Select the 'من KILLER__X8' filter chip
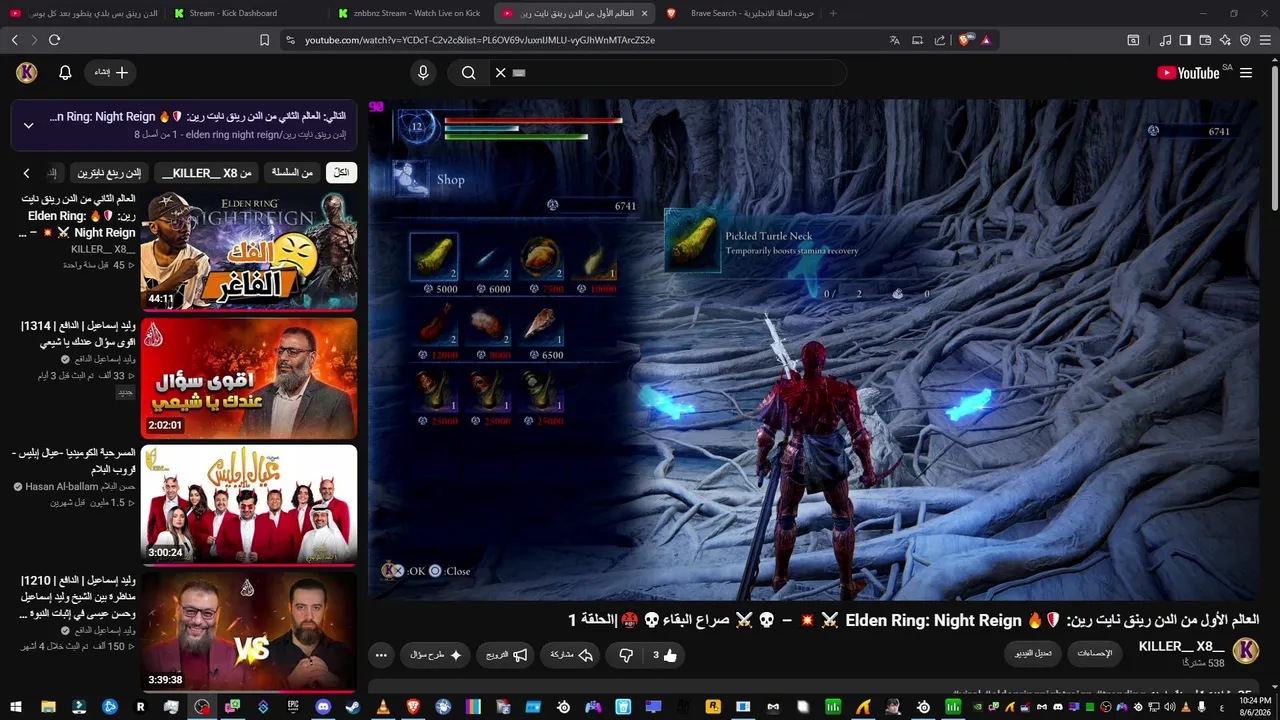Viewport: 1280px width, 720px height. (207, 173)
